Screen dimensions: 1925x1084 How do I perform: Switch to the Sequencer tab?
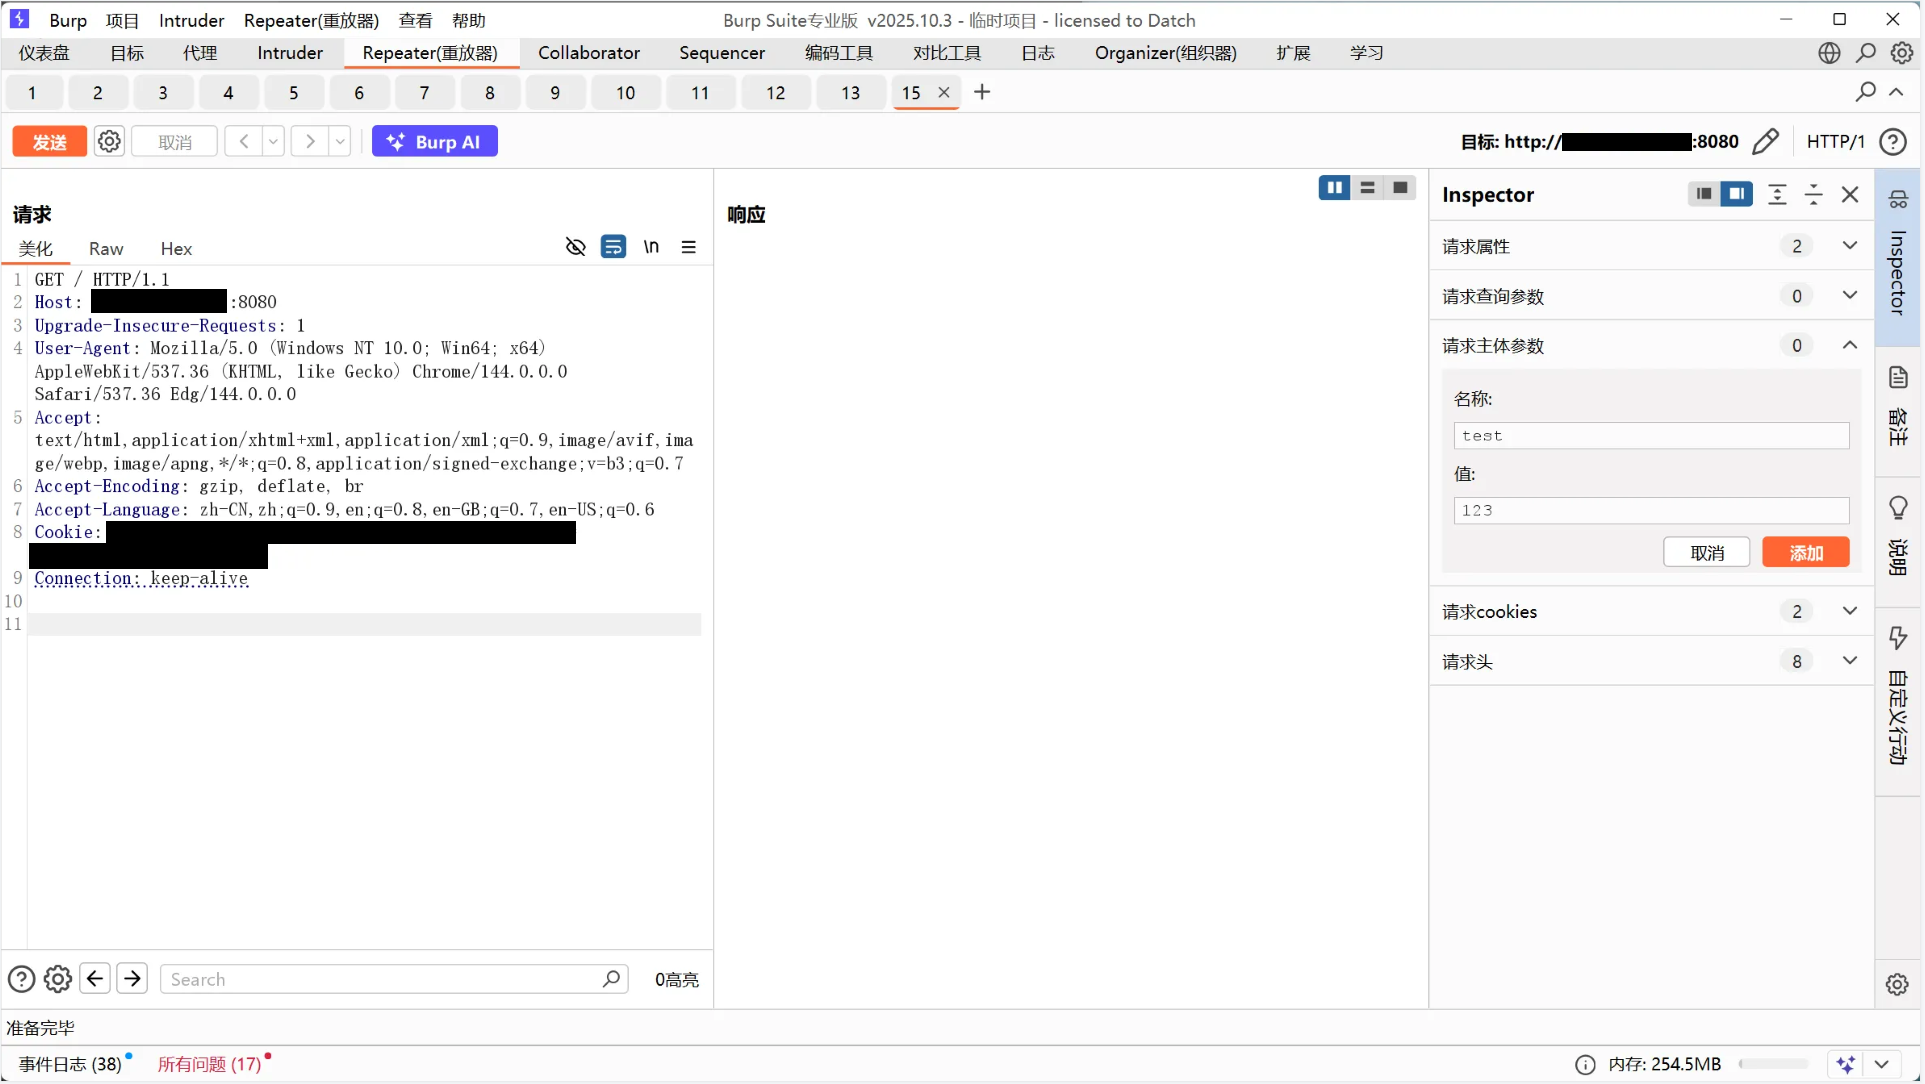point(722,53)
